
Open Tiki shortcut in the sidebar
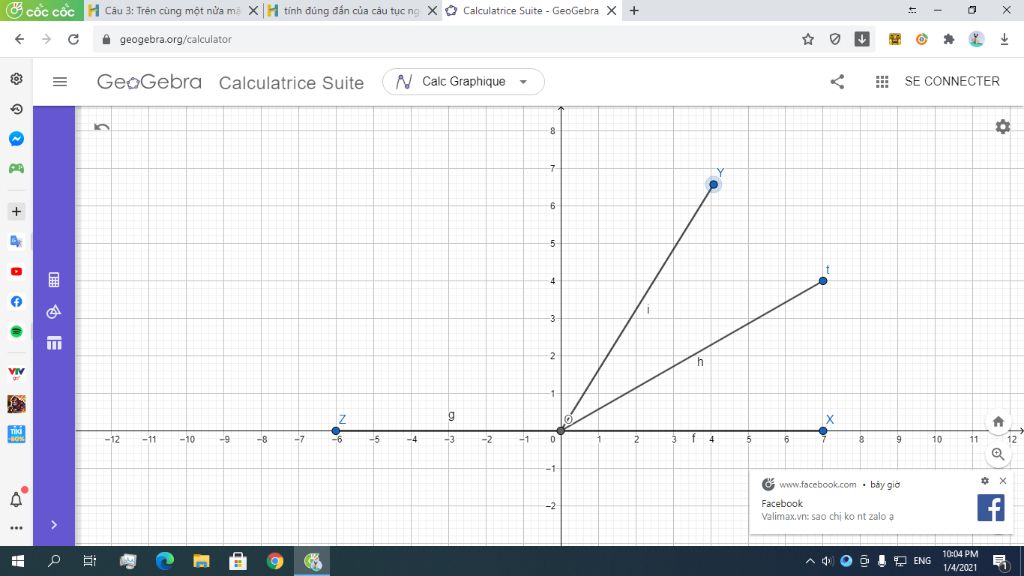pyautogui.click(x=16, y=434)
